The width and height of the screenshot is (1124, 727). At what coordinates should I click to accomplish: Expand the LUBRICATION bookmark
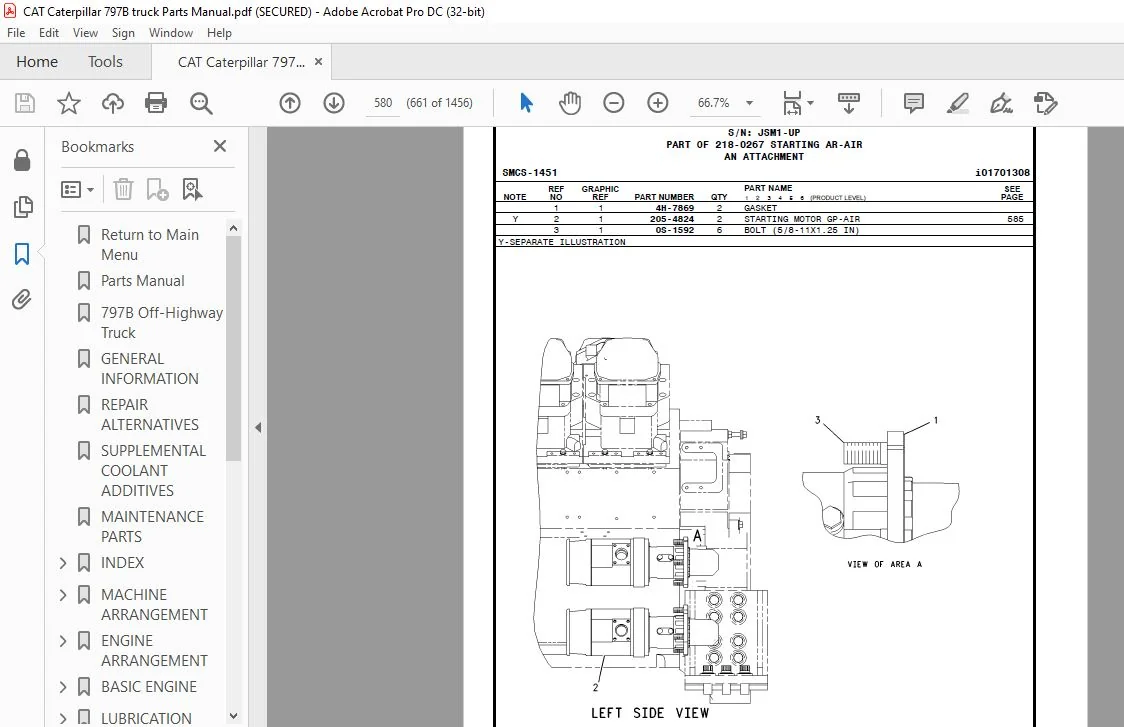click(63, 718)
